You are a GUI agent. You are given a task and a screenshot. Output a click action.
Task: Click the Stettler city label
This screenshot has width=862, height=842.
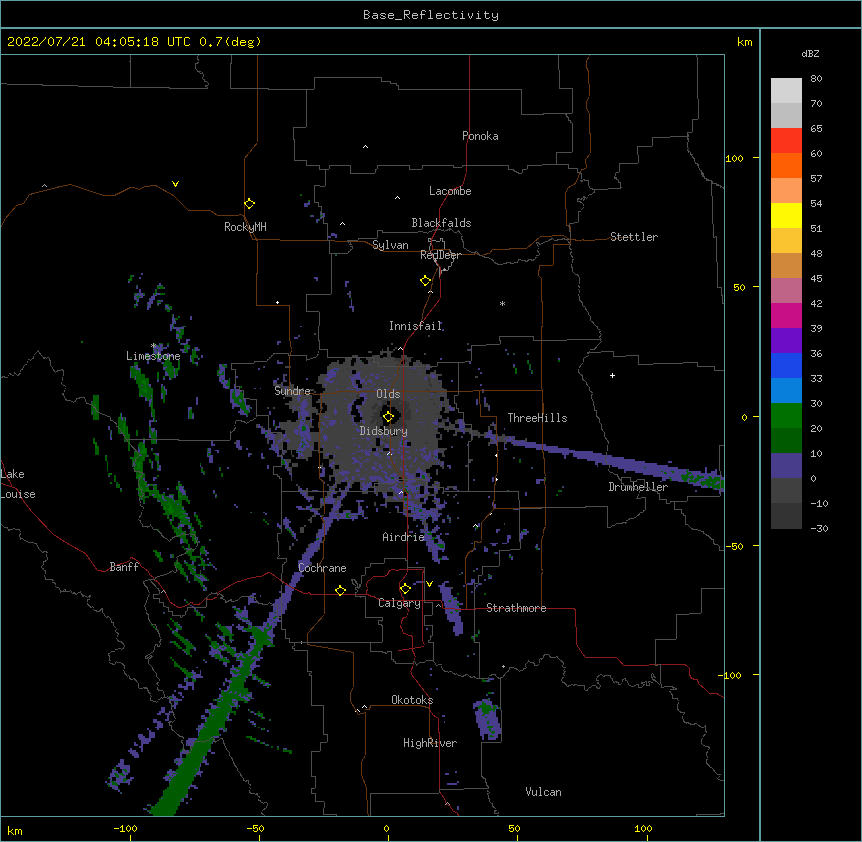click(634, 237)
